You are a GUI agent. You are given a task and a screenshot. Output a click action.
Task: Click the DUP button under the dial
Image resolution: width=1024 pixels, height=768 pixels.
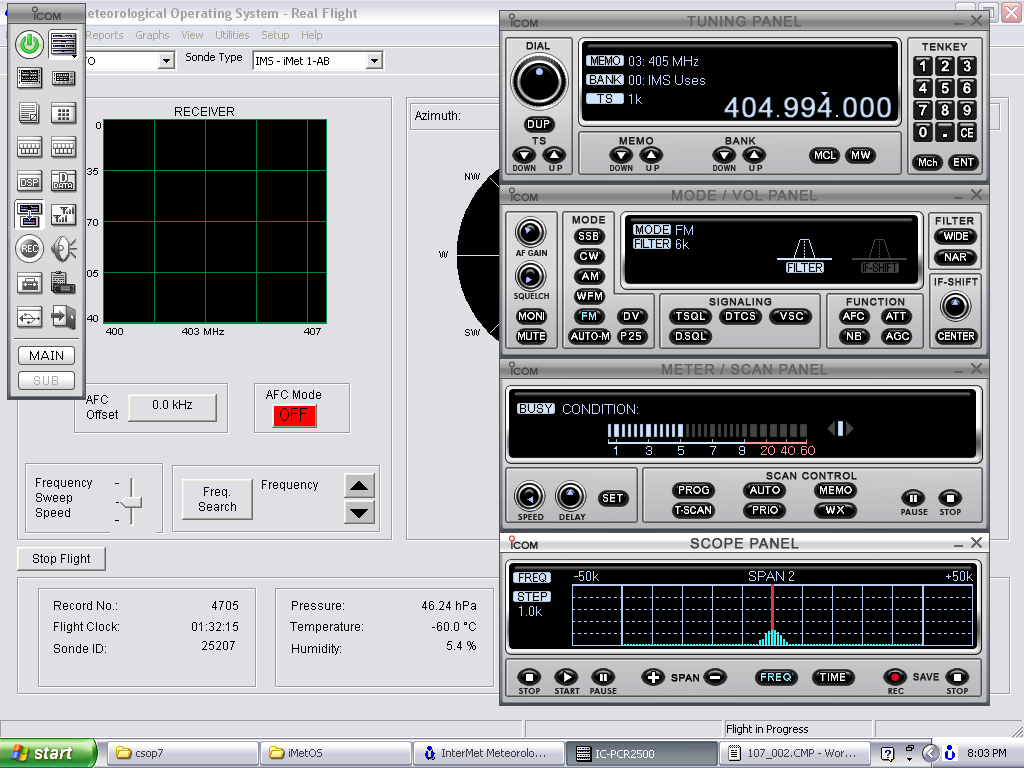pyautogui.click(x=538, y=124)
